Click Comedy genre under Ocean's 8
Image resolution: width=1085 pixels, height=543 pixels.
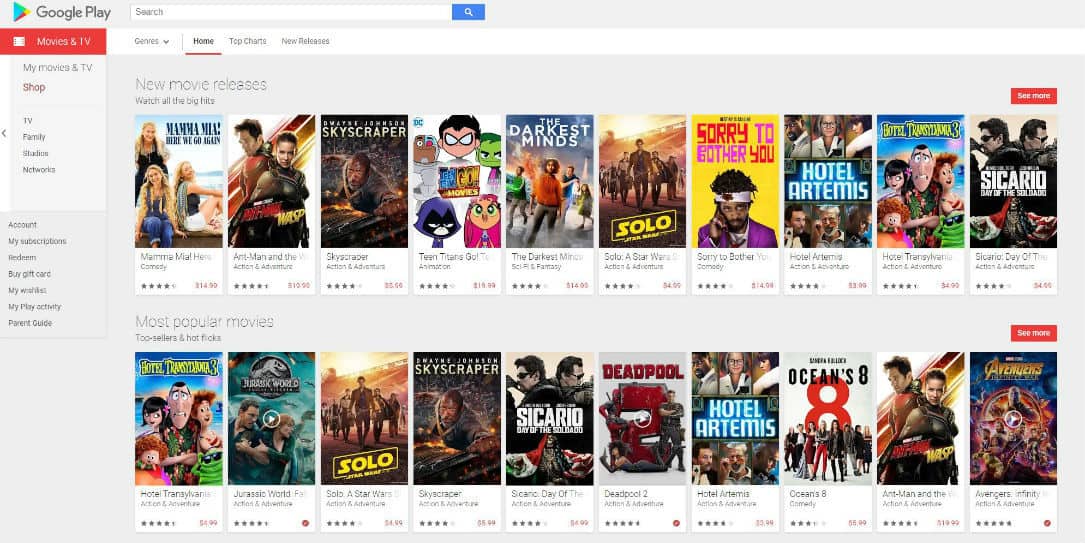click(802, 504)
